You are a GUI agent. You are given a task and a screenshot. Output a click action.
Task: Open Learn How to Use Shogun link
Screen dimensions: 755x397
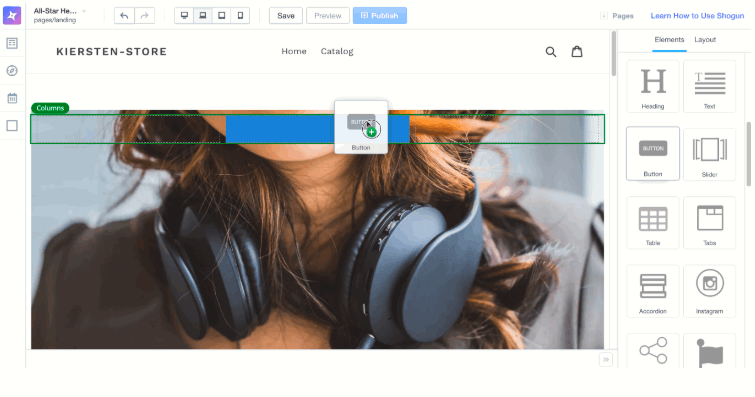coord(697,16)
